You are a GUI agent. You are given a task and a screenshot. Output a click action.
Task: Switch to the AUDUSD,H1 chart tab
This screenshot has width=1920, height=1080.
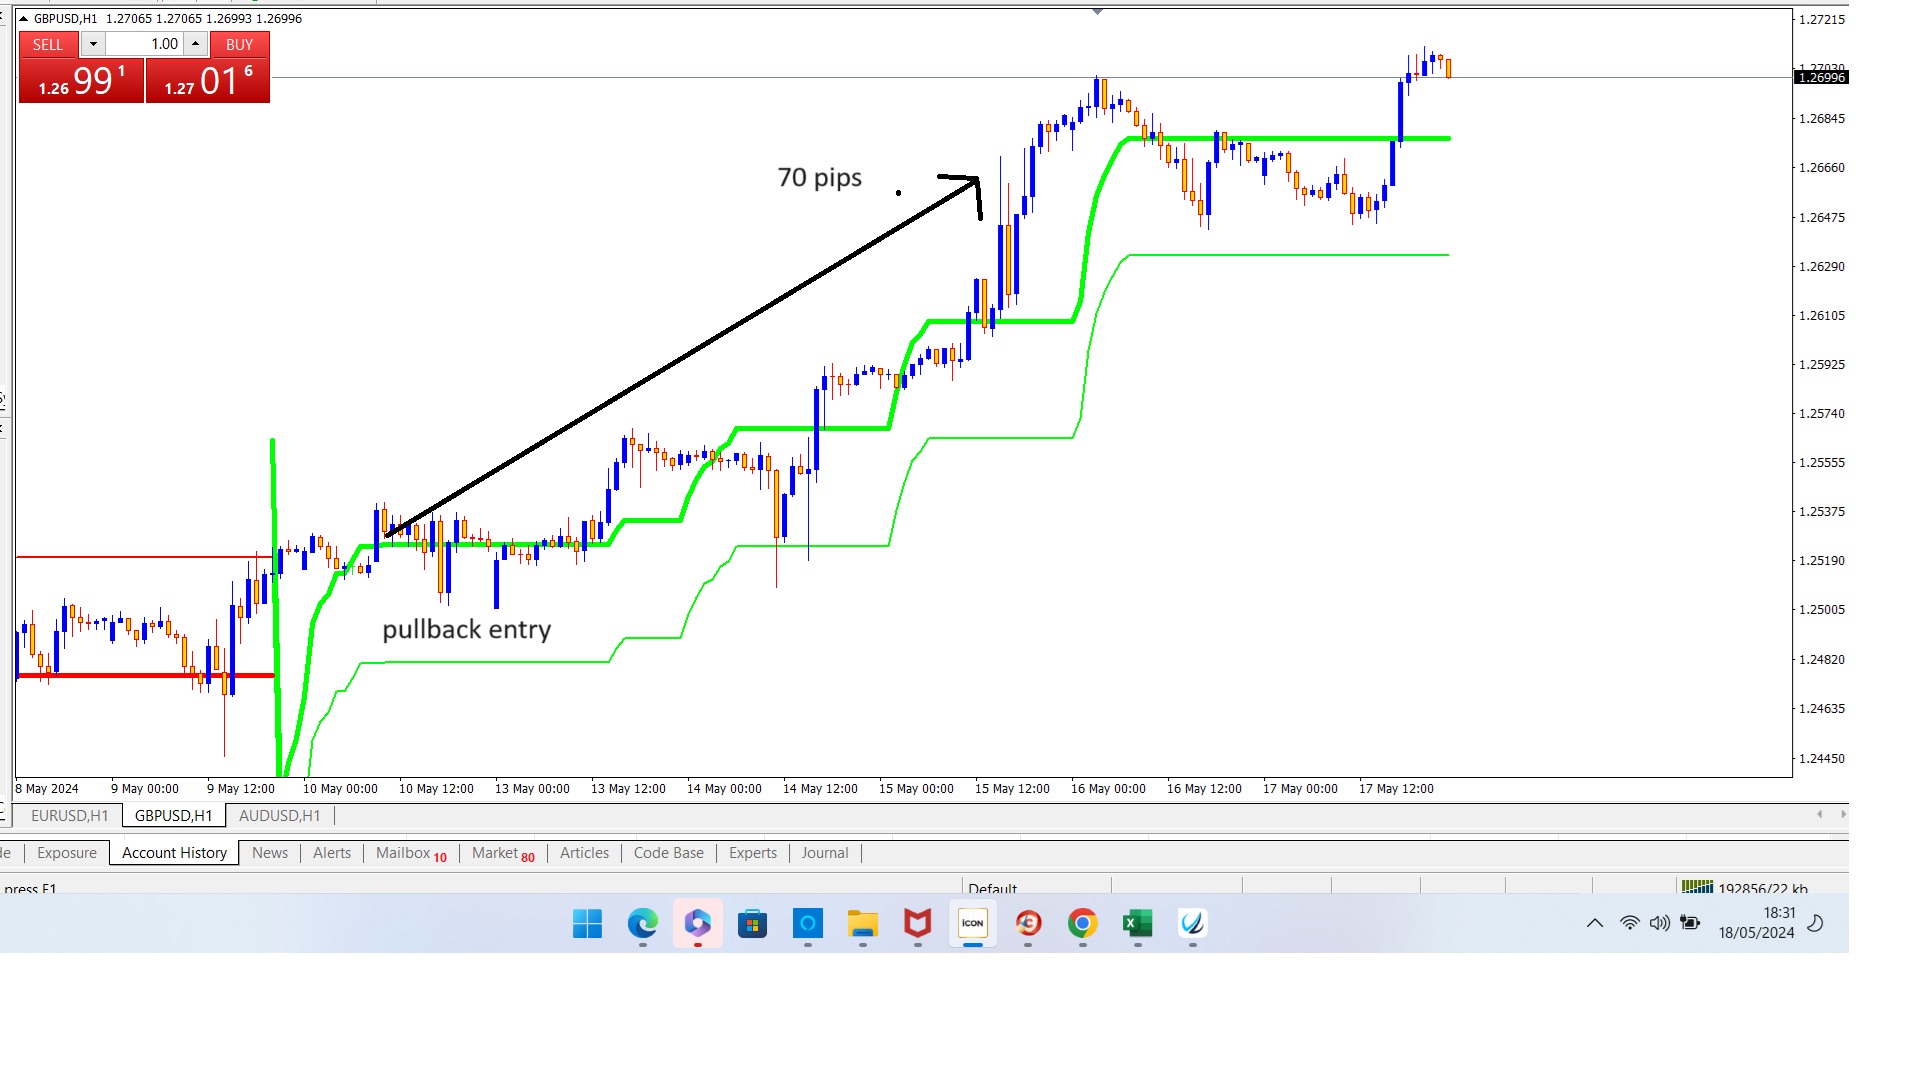[279, 816]
